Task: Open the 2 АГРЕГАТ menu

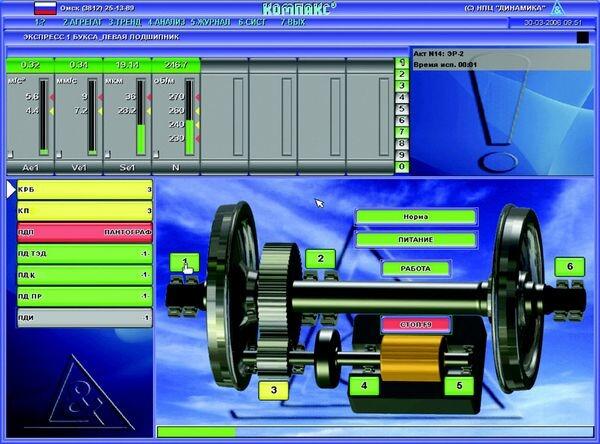Action: pyautogui.click(x=83, y=22)
